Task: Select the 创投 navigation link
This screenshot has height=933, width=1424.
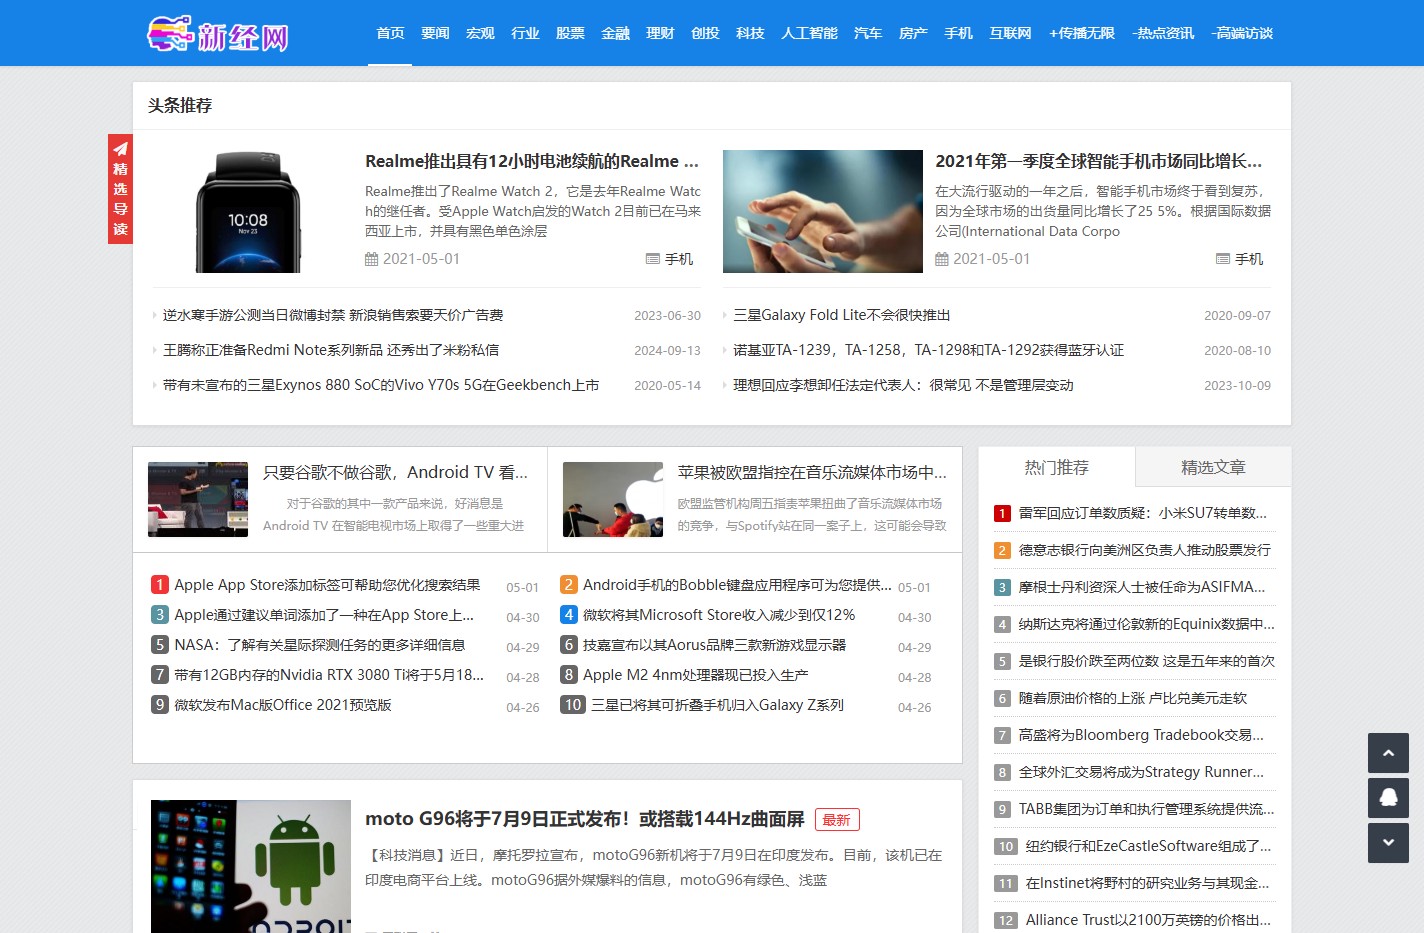Action: (705, 33)
